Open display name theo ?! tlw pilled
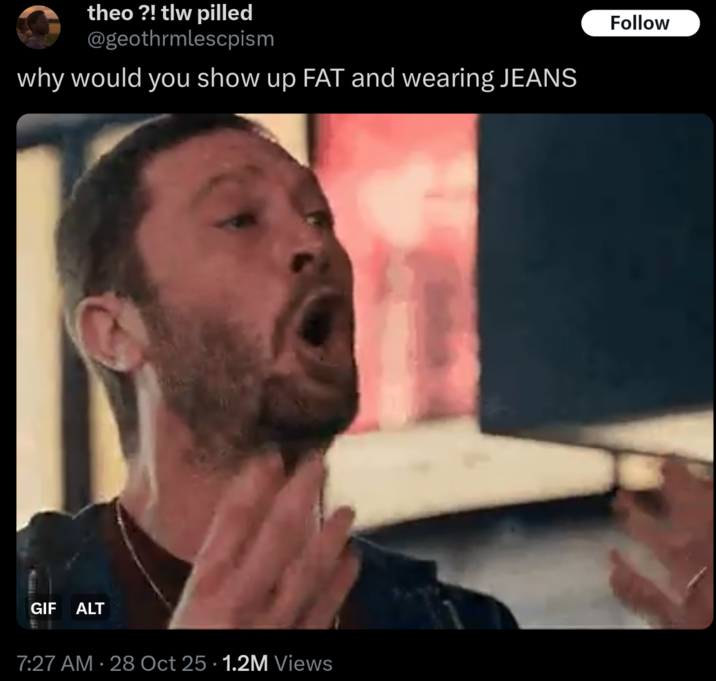 pos(170,13)
